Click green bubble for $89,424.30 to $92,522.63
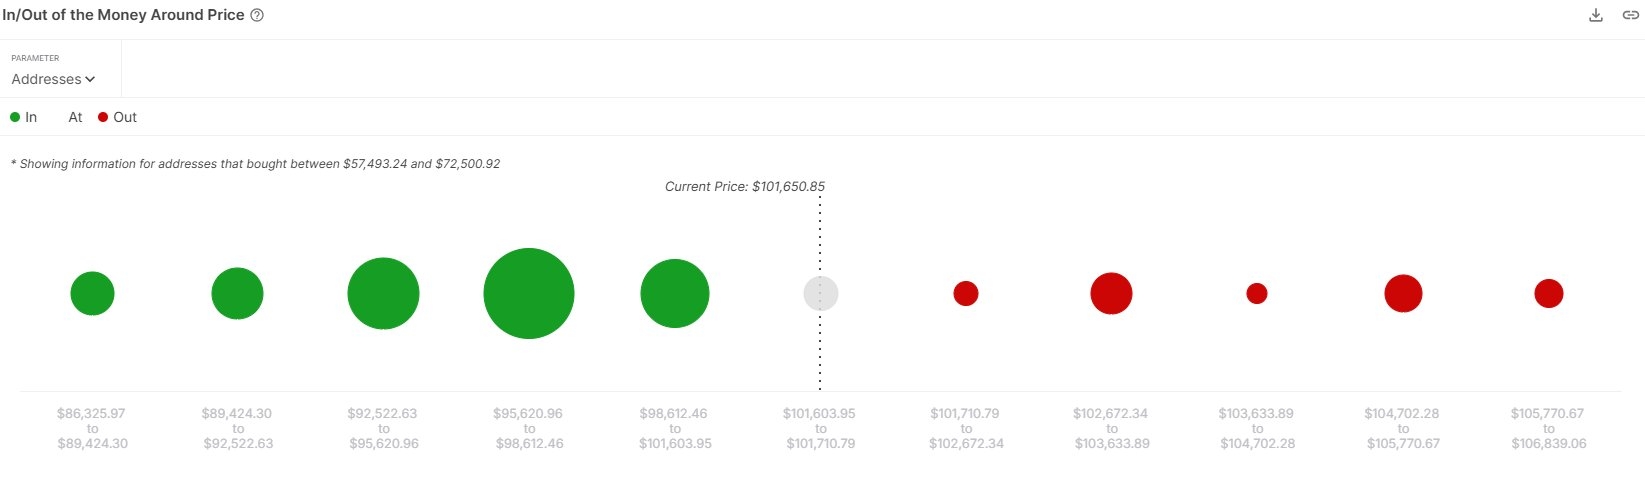 pyautogui.click(x=237, y=293)
